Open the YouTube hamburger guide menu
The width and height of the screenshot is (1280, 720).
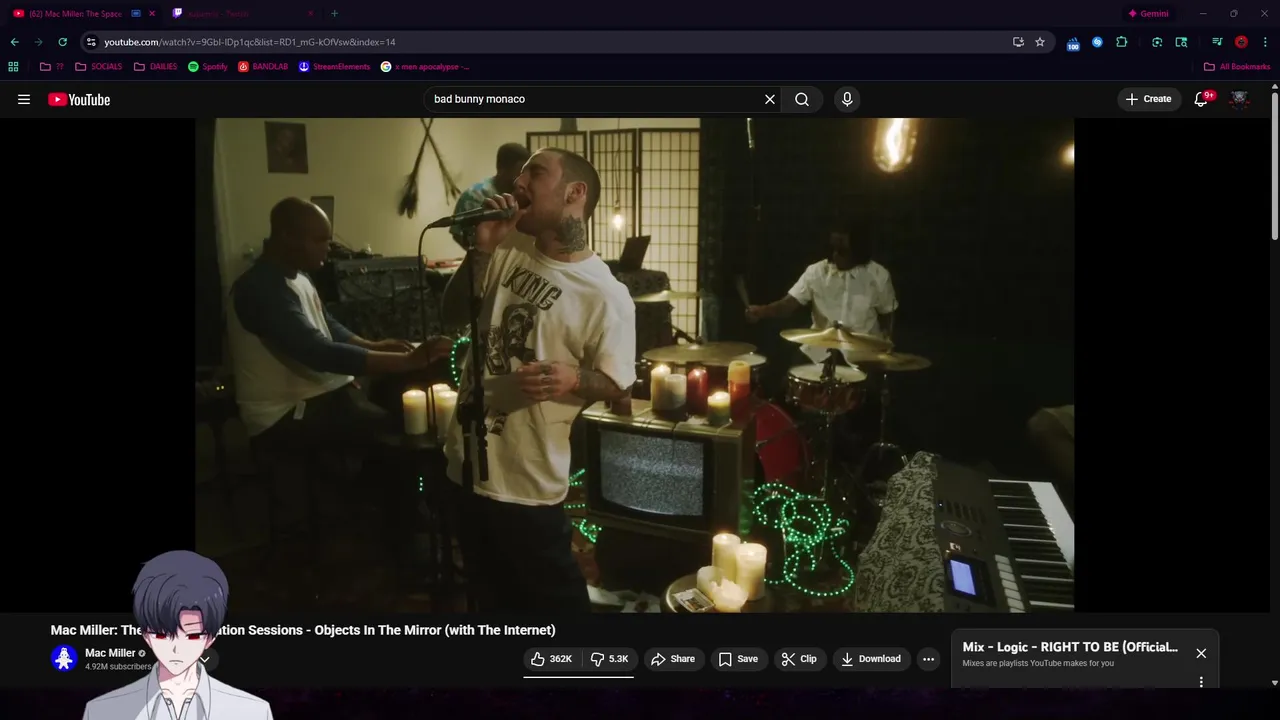click(24, 99)
